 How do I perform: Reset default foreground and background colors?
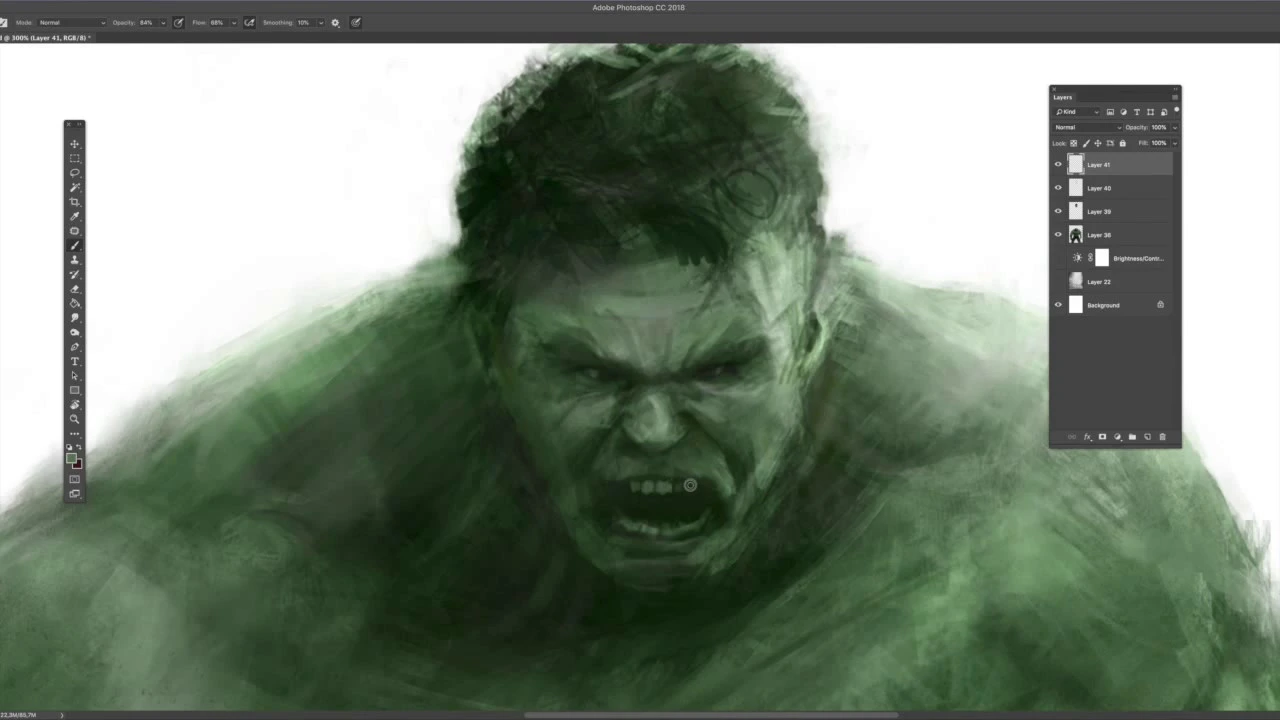click(x=69, y=447)
